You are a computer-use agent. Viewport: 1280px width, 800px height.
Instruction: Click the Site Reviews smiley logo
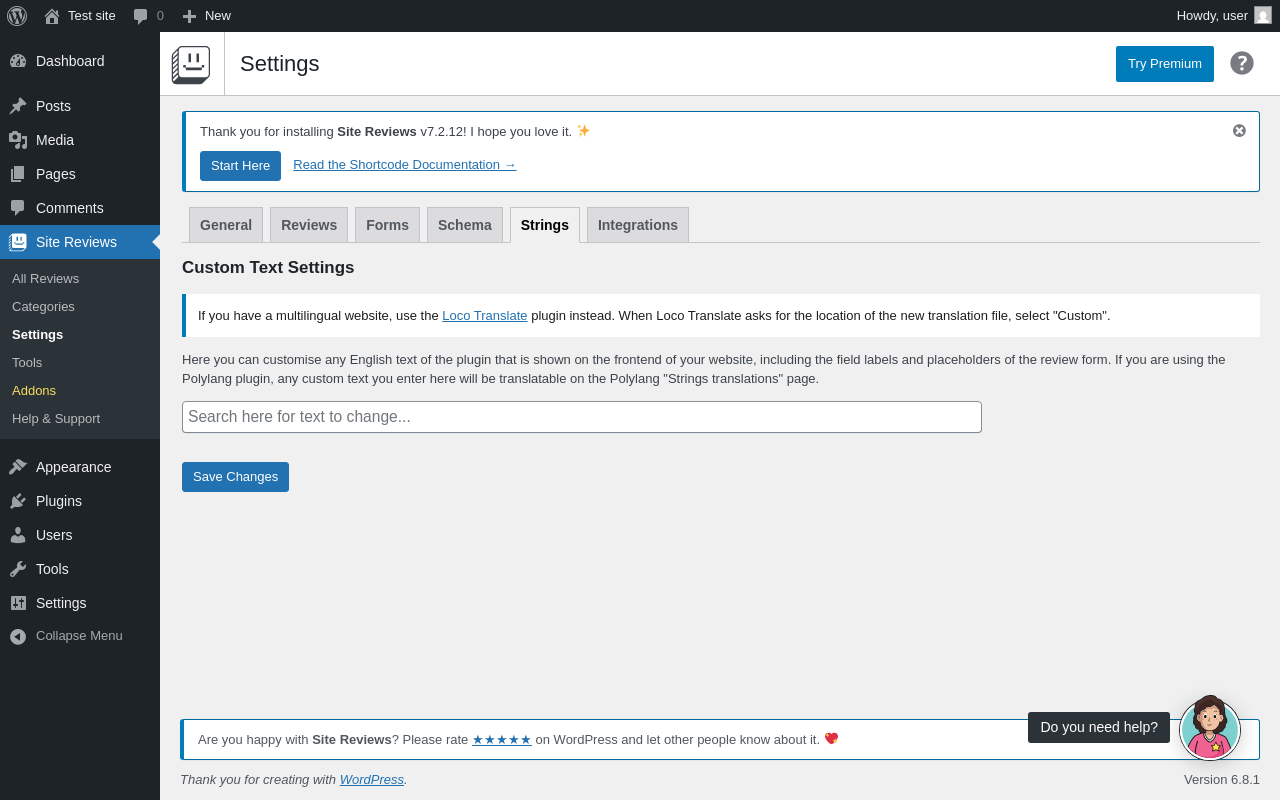click(191, 64)
